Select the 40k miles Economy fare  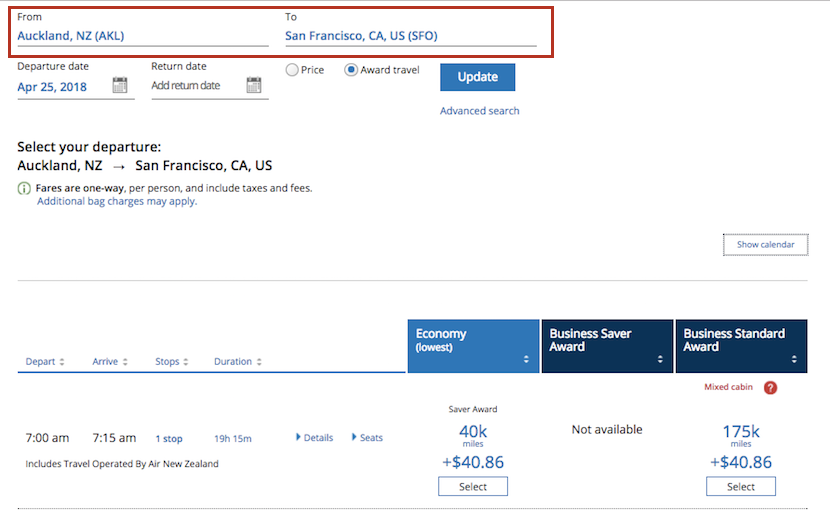[x=473, y=487]
